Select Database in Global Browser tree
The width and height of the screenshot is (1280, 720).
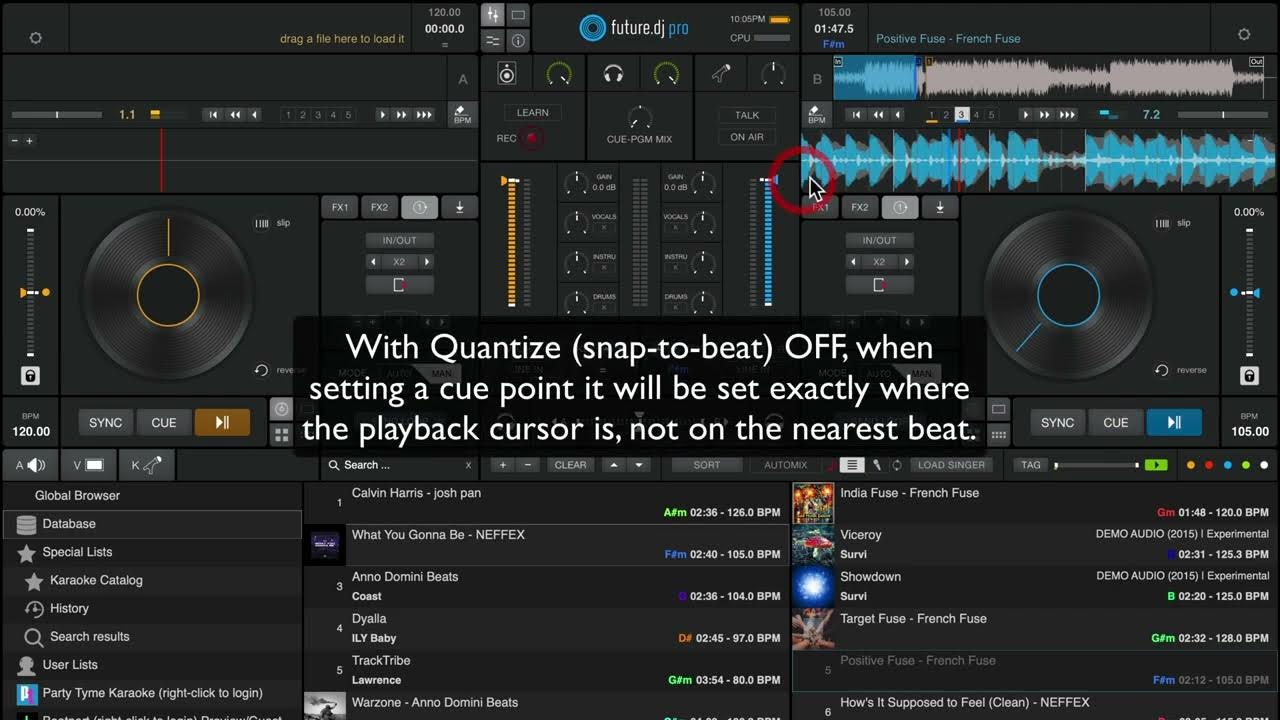(152, 524)
